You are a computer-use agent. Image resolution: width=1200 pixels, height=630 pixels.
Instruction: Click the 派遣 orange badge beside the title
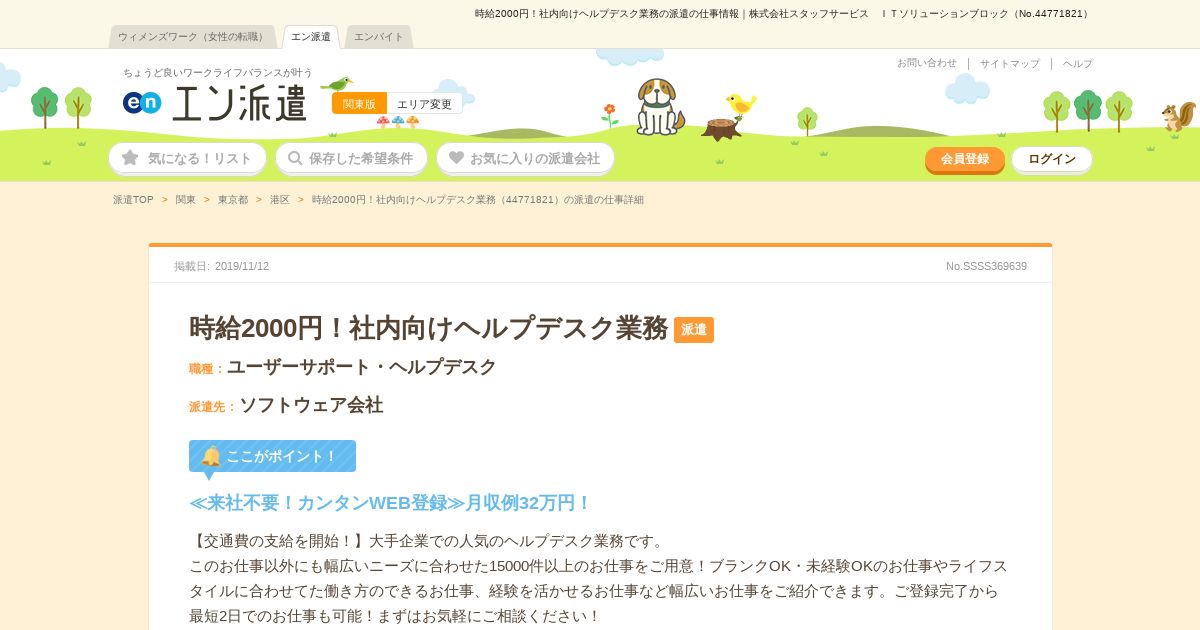tap(694, 330)
